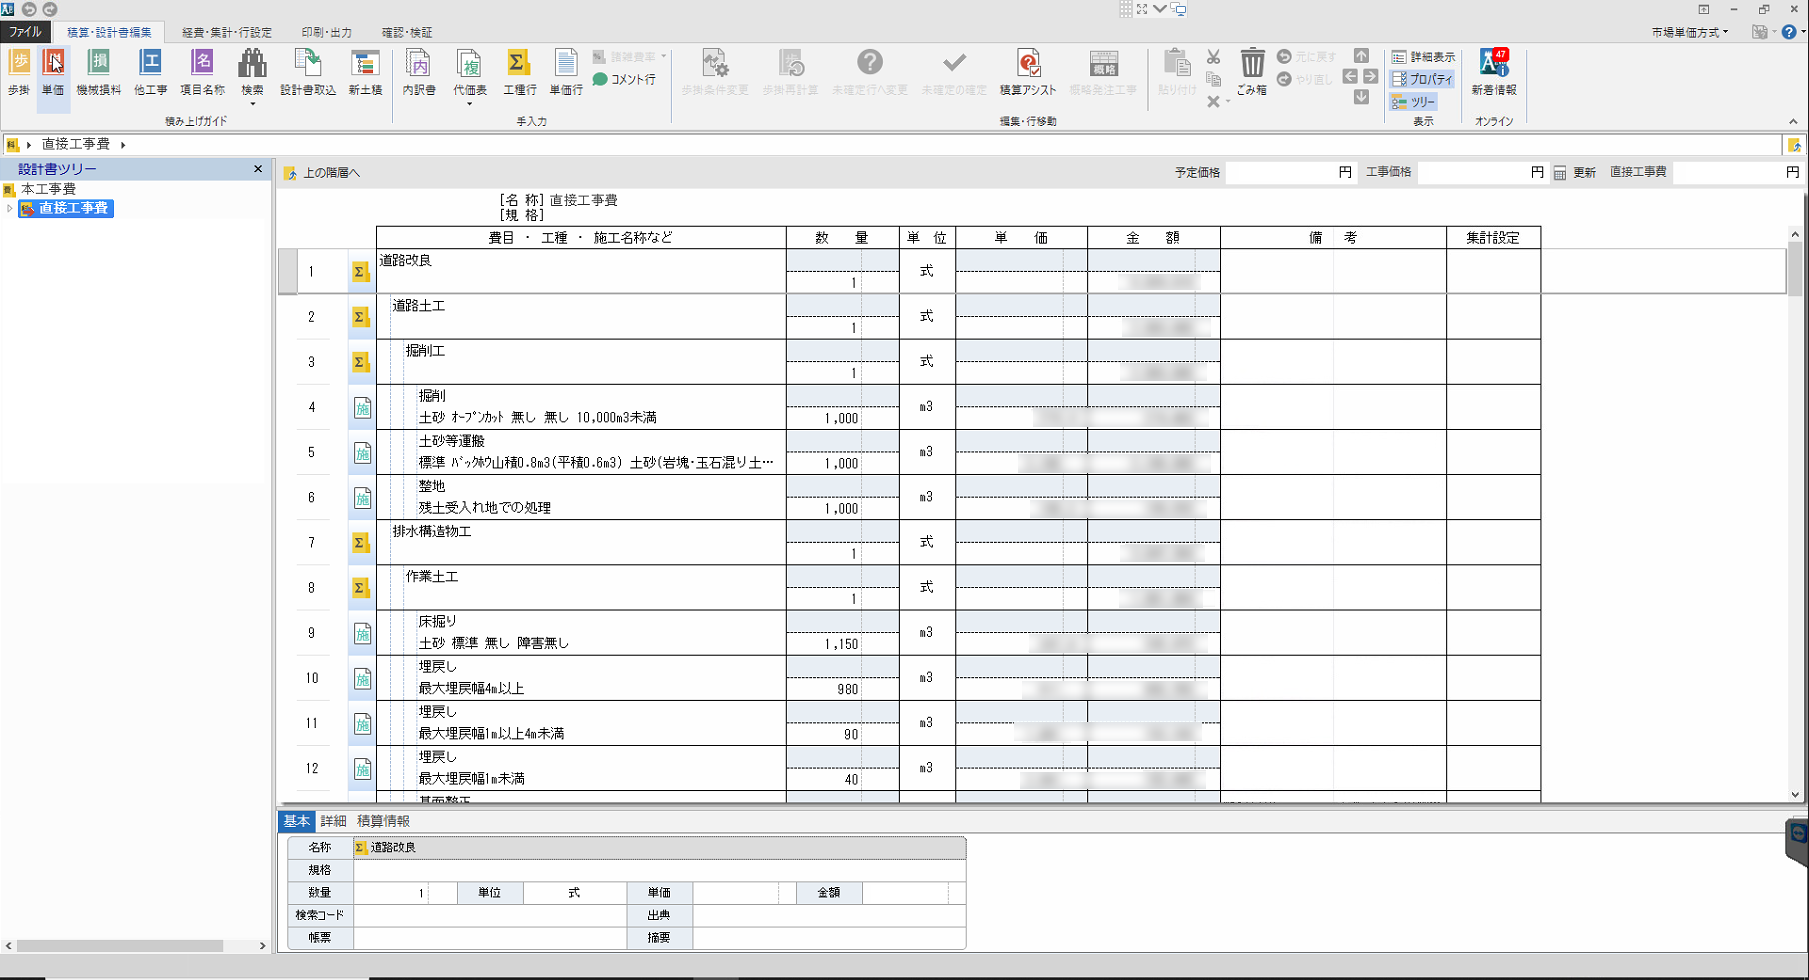Click the 歩掛 guide icon
1809x980 pixels.
(18, 71)
